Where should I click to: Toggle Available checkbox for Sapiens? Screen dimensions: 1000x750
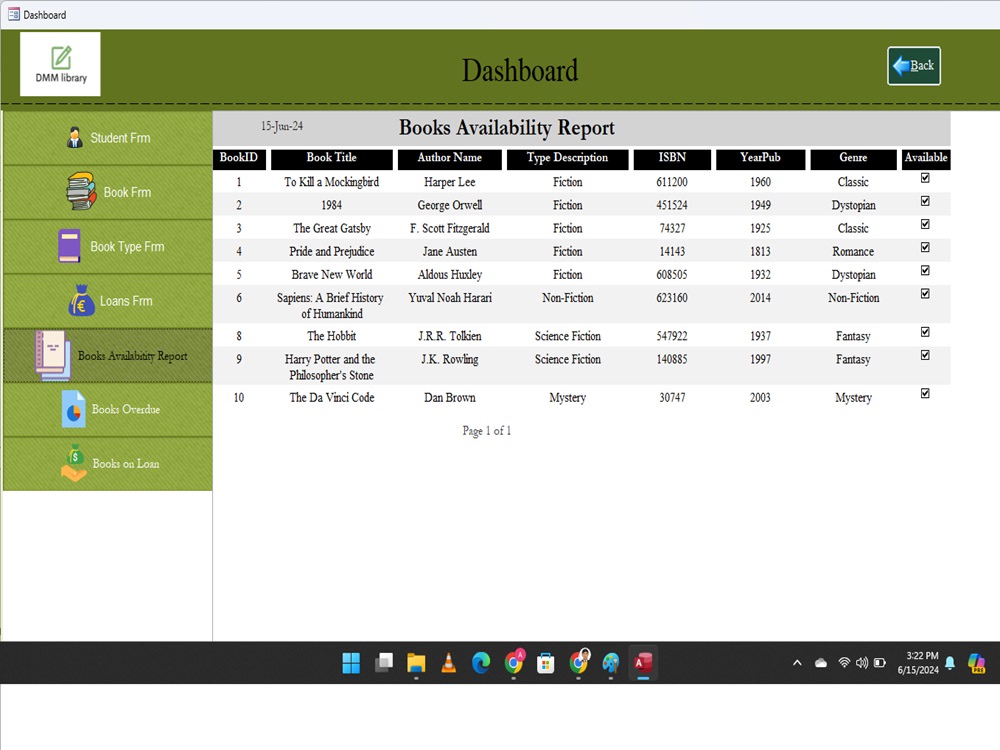coord(925,293)
